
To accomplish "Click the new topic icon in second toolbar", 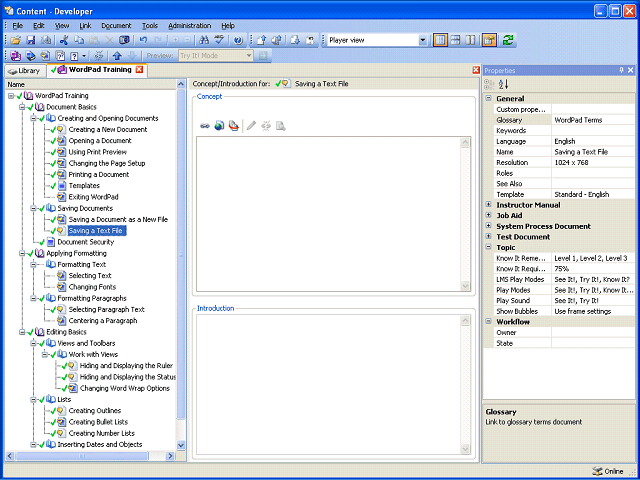I will coord(45,56).
